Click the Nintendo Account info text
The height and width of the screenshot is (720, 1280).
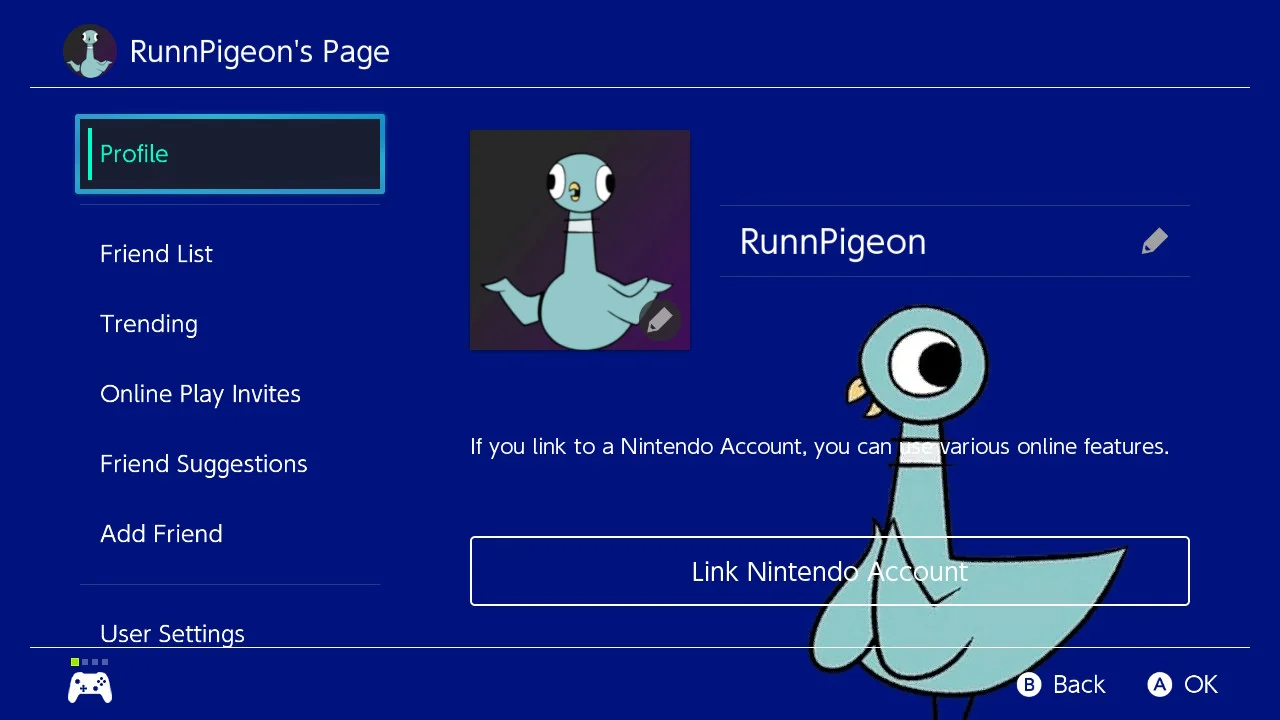pyautogui.click(x=820, y=446)
